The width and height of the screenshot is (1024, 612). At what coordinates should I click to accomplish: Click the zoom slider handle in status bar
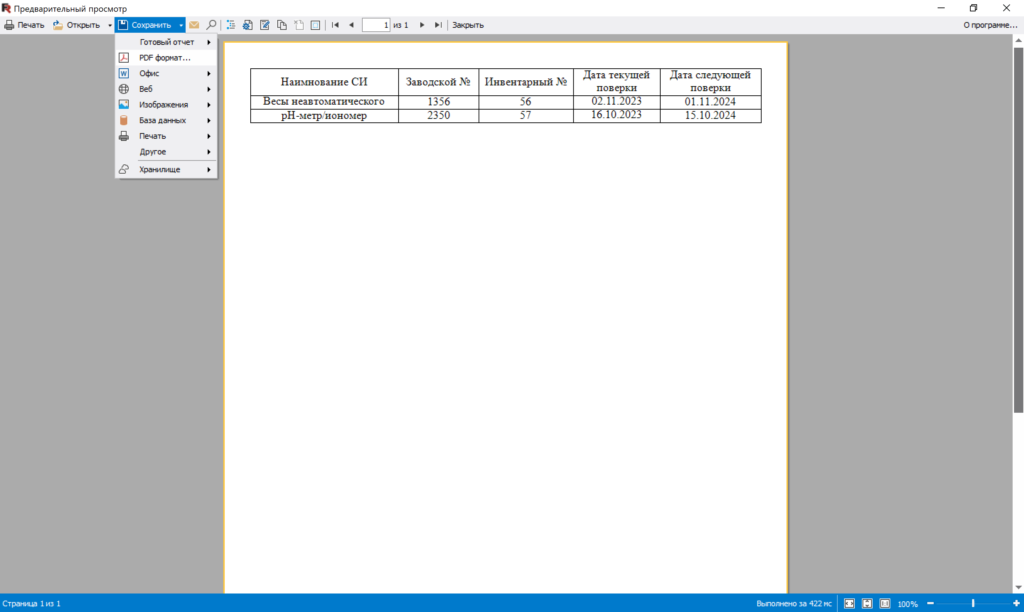click(972, 604)
